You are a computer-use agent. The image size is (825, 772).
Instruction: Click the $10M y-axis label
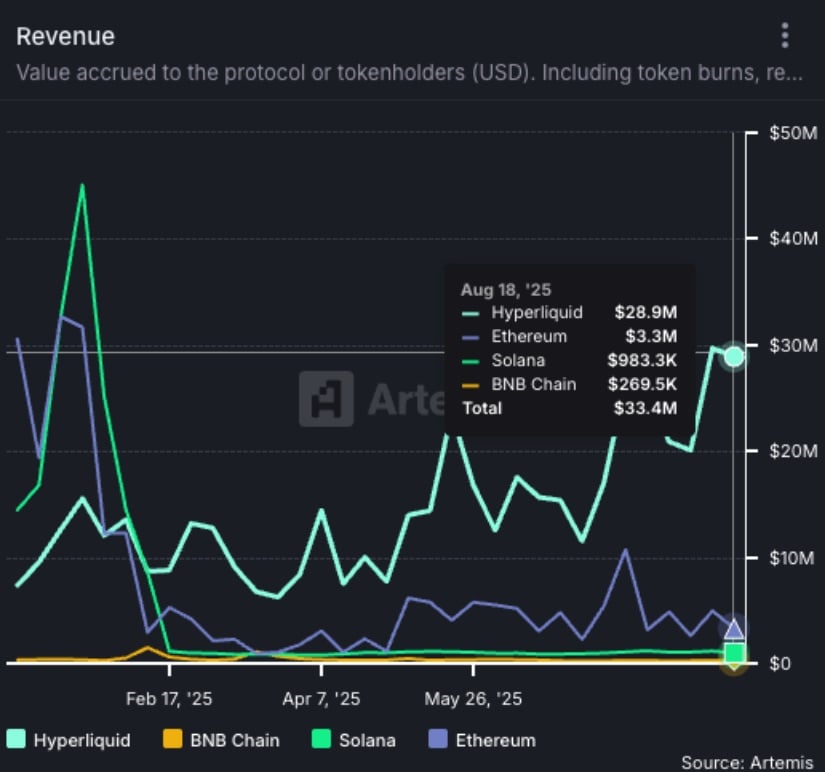(792, 558)
